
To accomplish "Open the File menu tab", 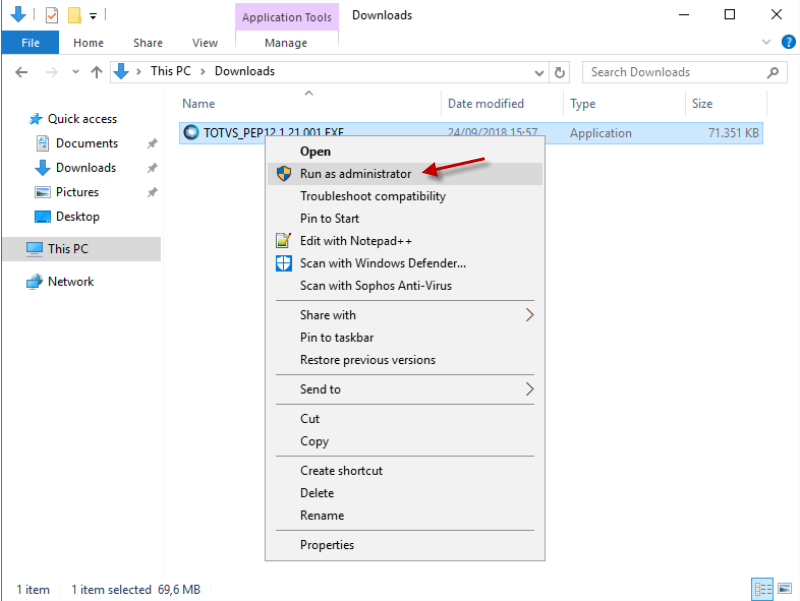I will [30, 43].
